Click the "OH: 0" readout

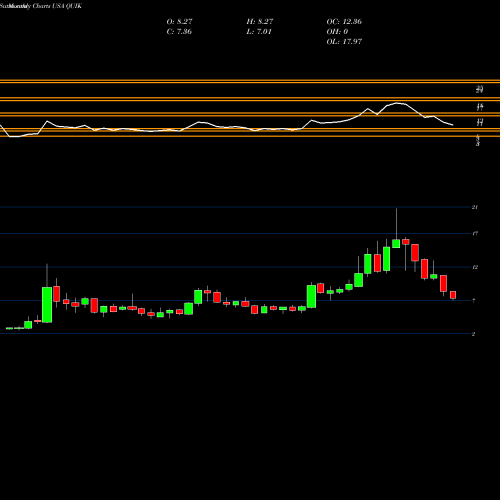pyautogui.click(x=337, y=32)
